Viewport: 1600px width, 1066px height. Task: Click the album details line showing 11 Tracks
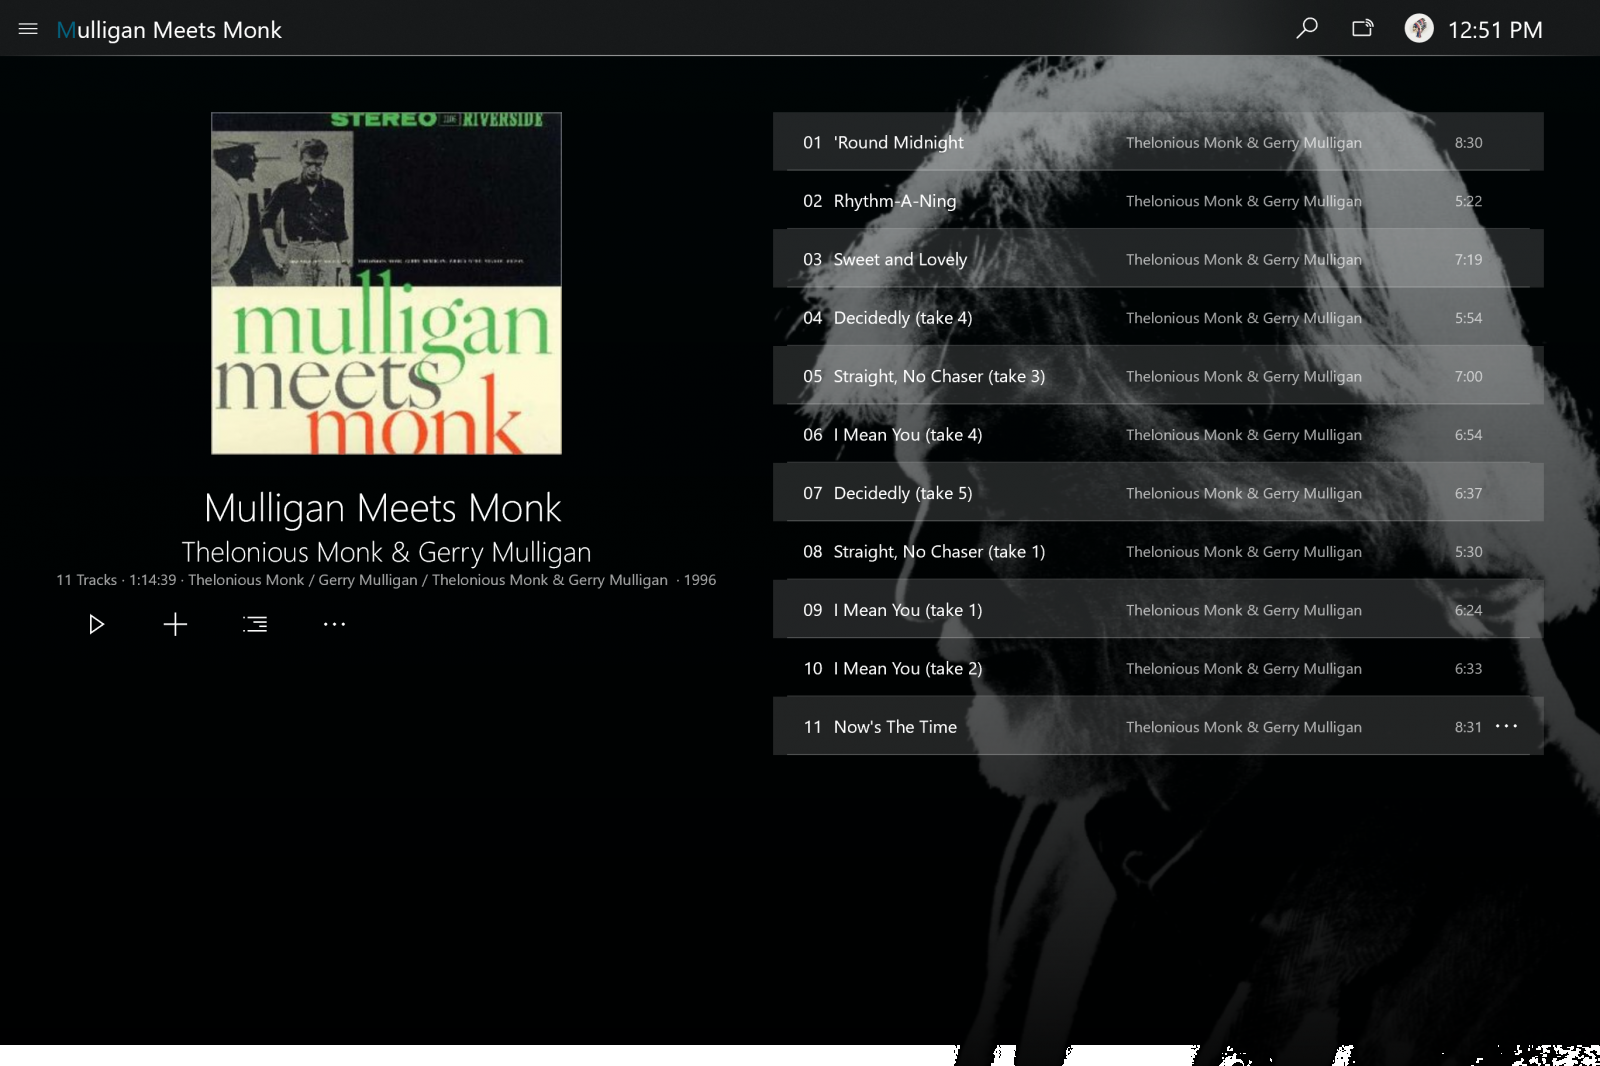click(x=386, y=580)
